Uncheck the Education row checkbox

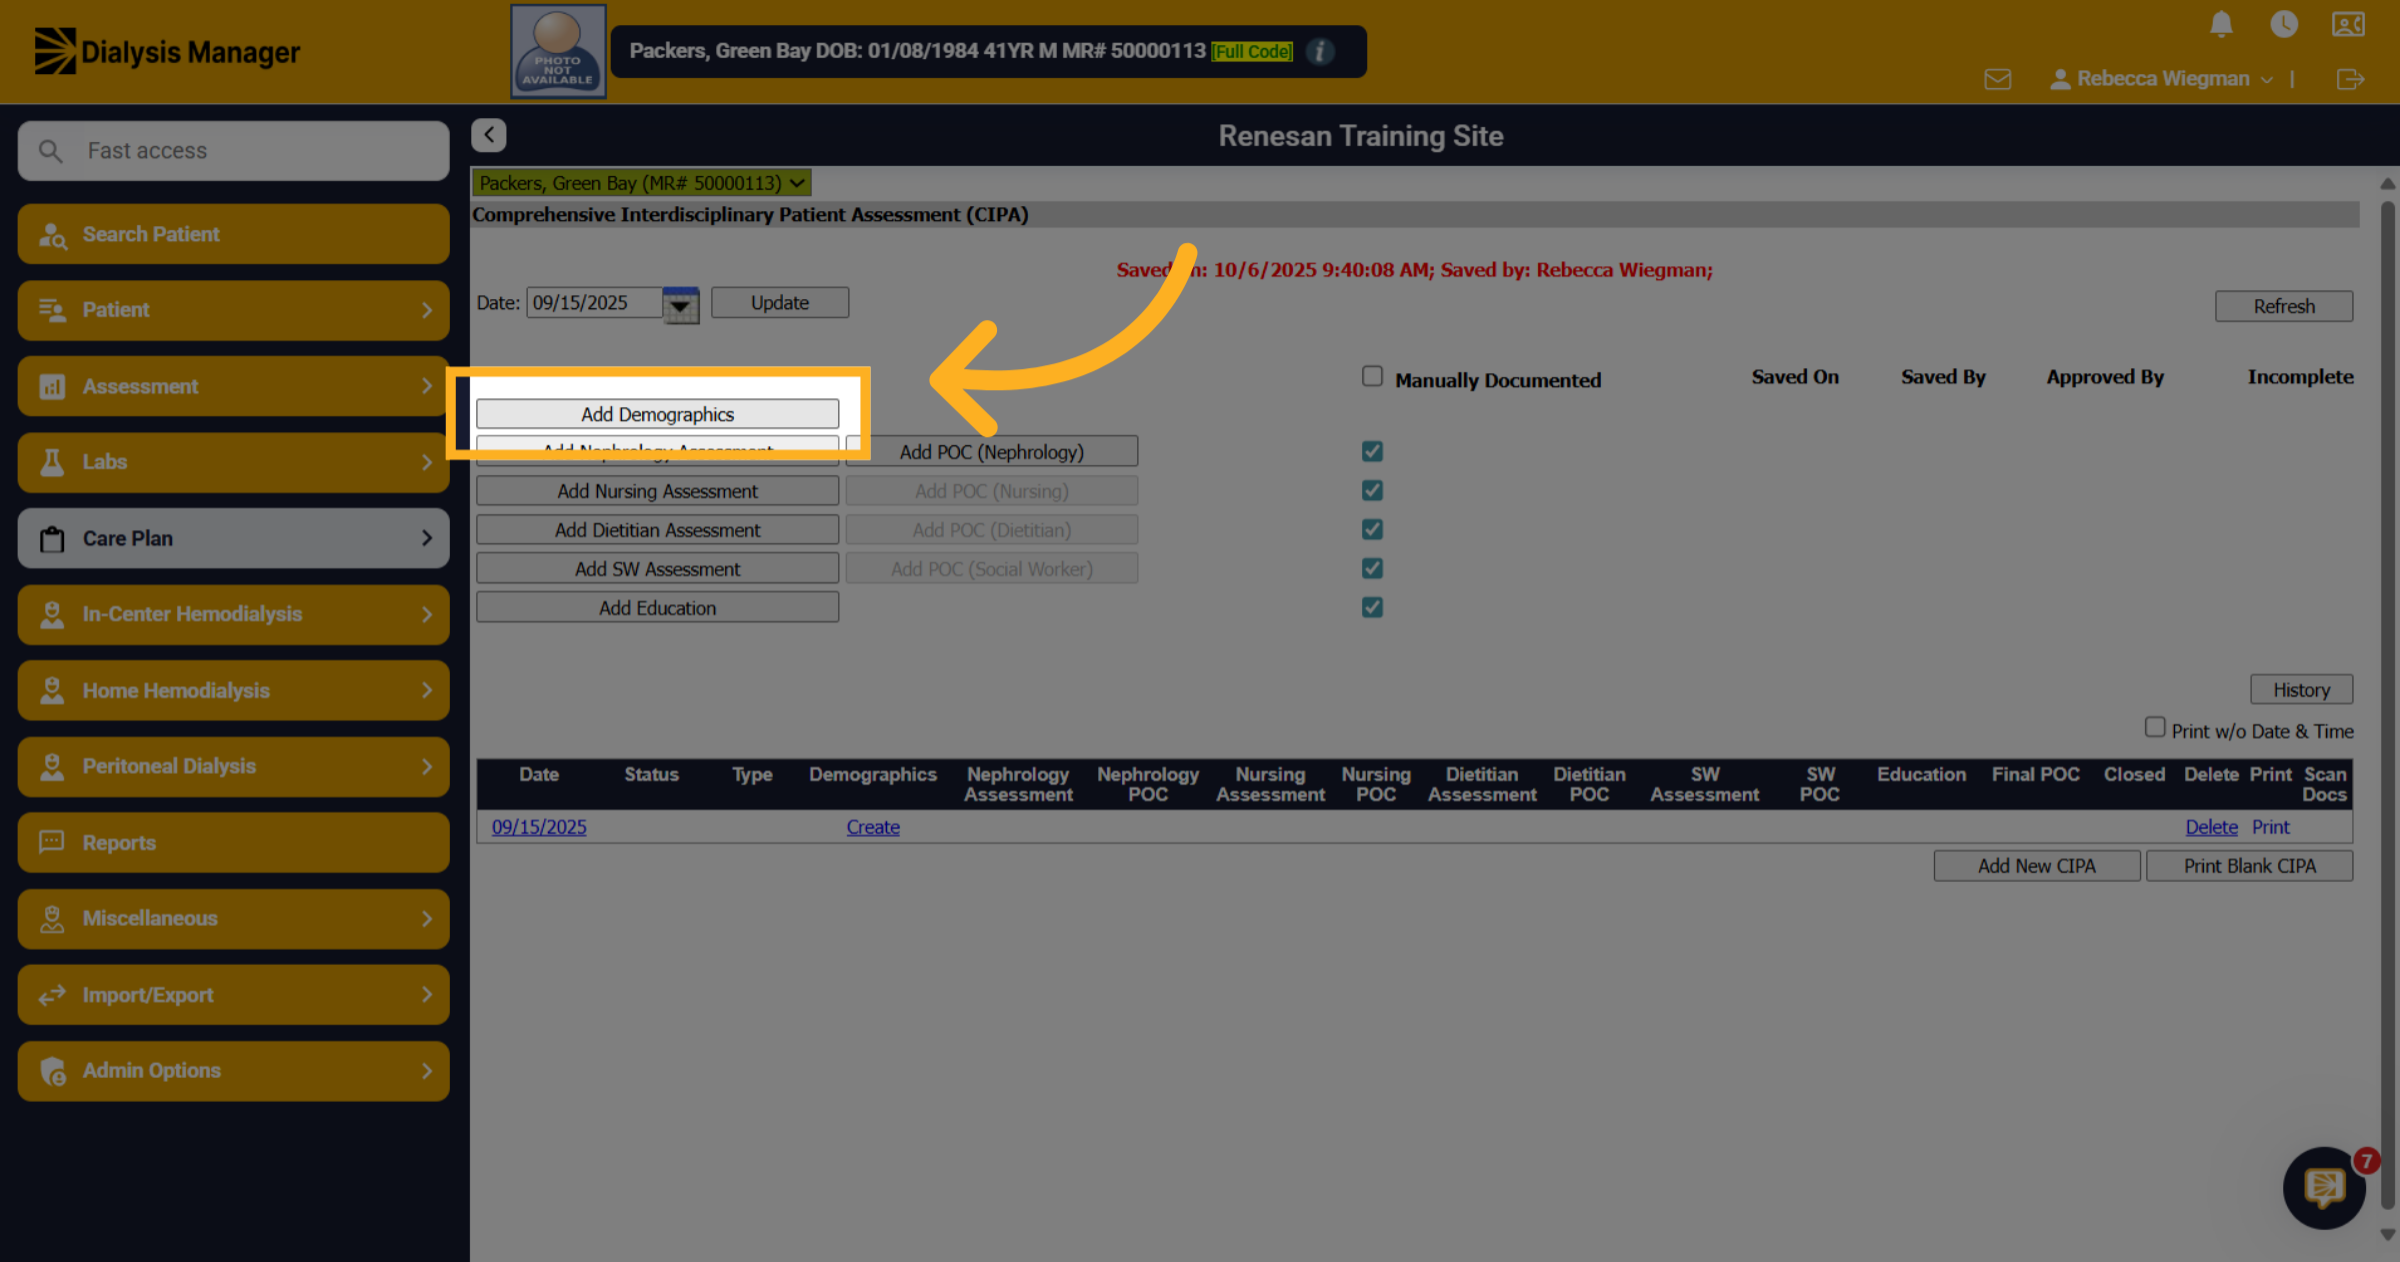click(x=1372, y=607)
